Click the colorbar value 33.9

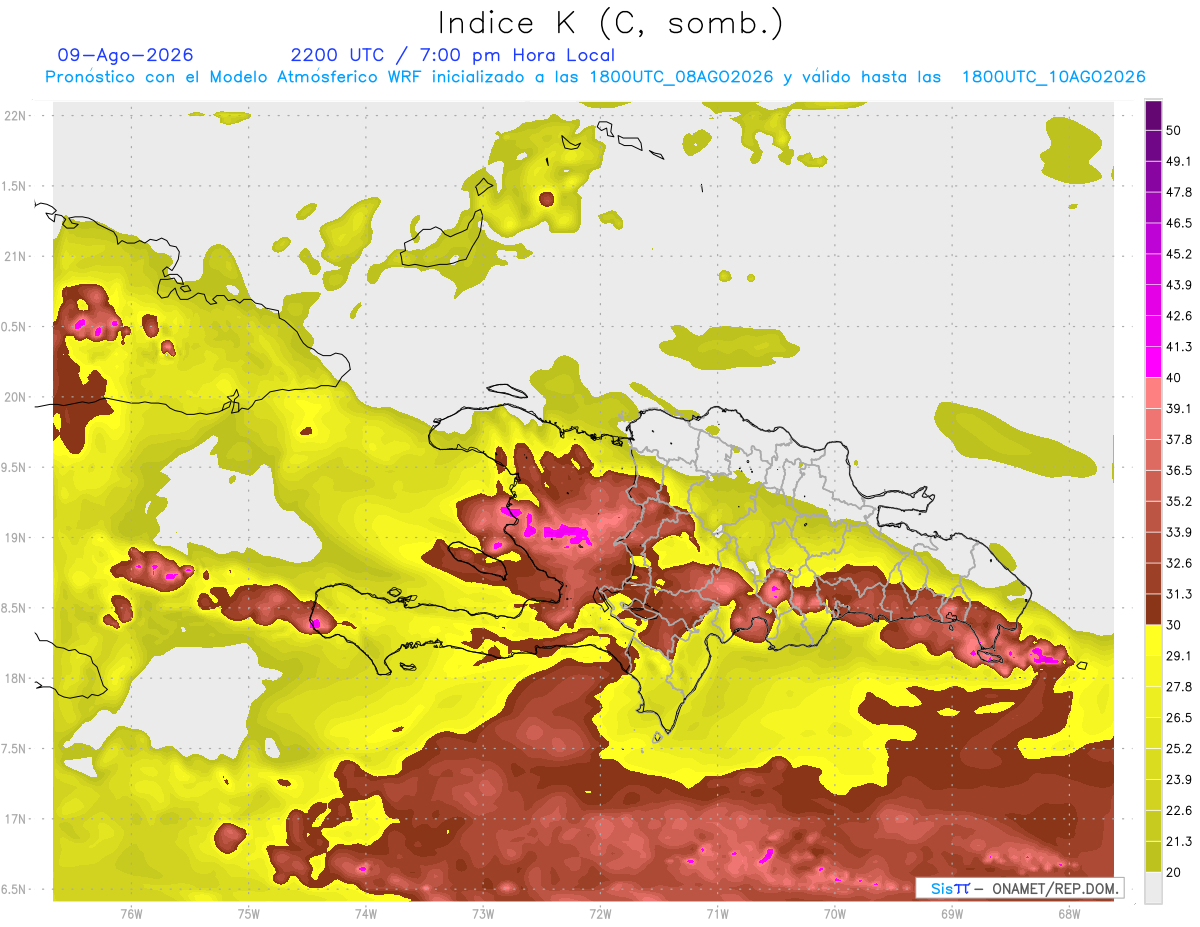[x=1179, y=532]
